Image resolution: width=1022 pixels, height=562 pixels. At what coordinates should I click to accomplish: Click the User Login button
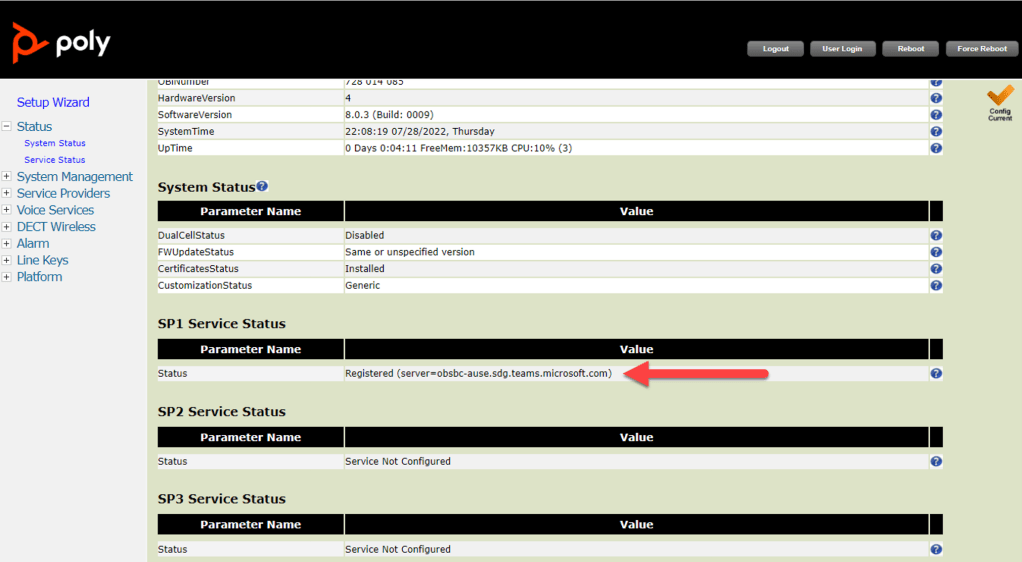(x=843, y=48)
